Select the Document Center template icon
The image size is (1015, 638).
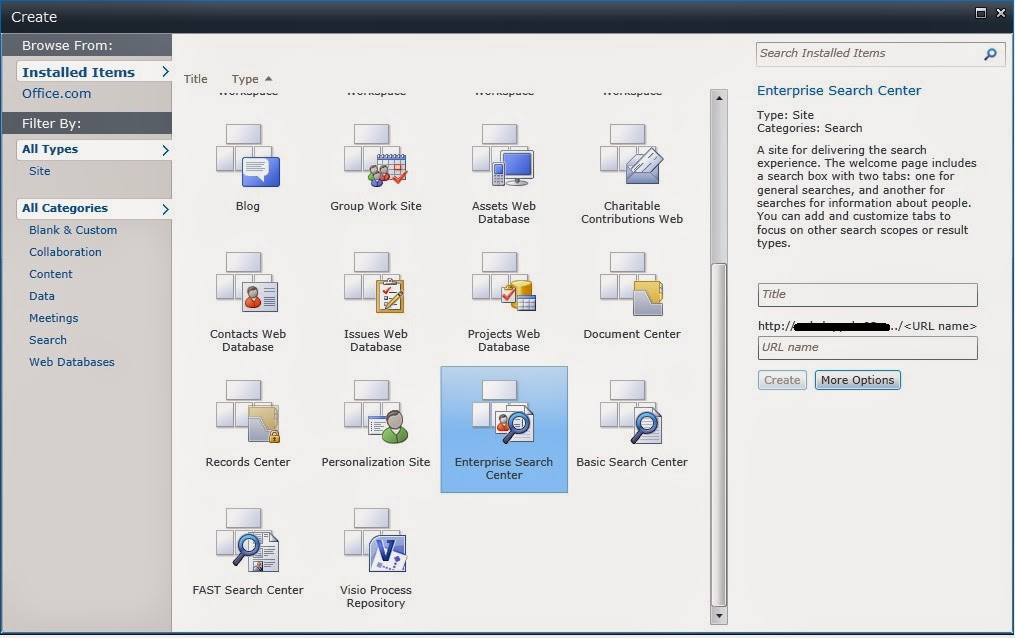click(632, 283)
